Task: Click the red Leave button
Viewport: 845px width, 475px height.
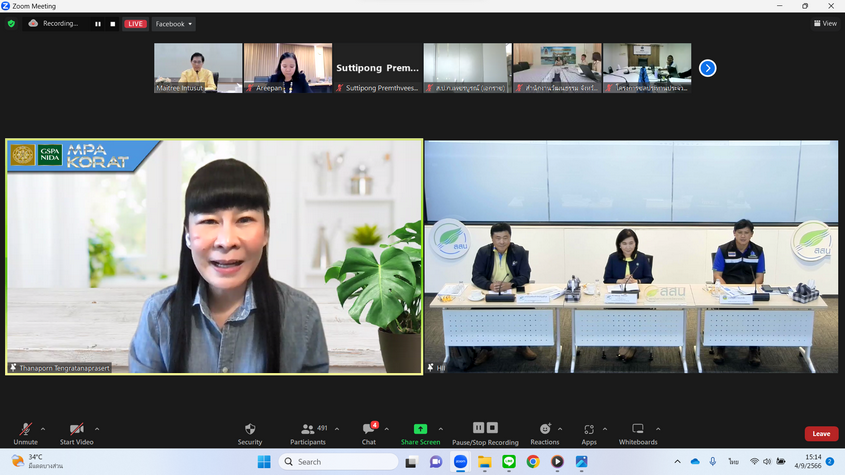Action: (821, 433)
